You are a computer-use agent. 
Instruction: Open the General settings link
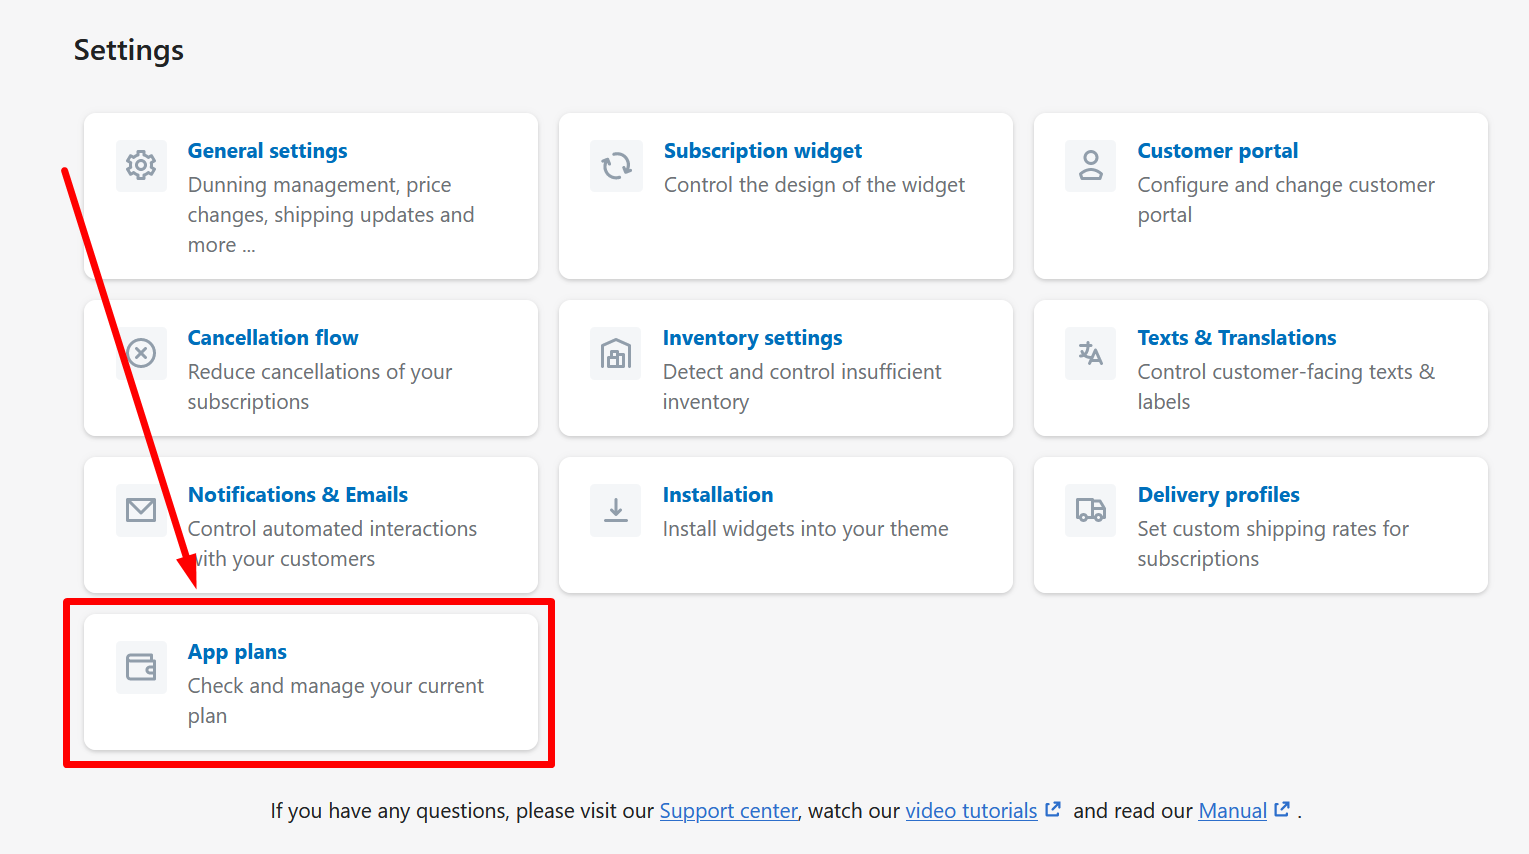pos(267,151)
